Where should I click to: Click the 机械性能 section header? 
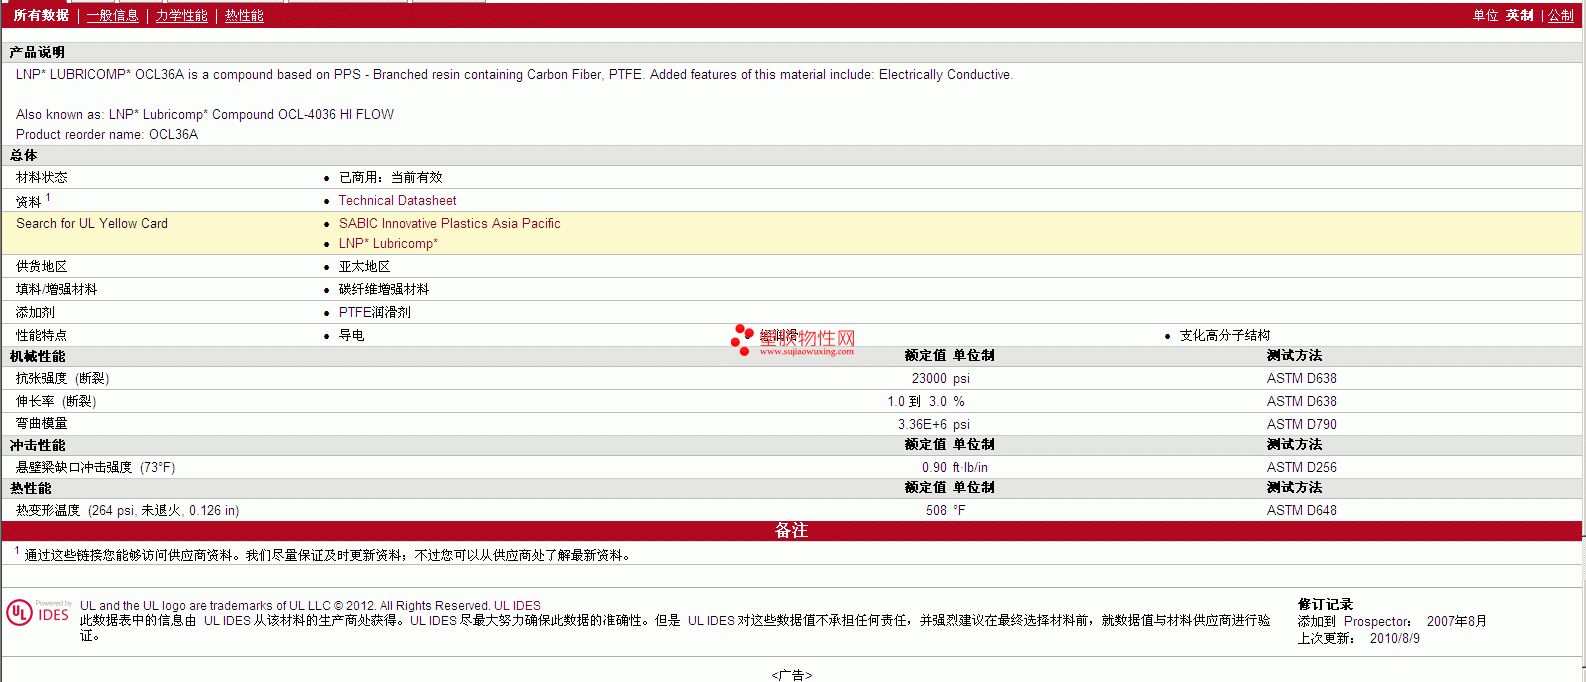(x=37, y=356)
